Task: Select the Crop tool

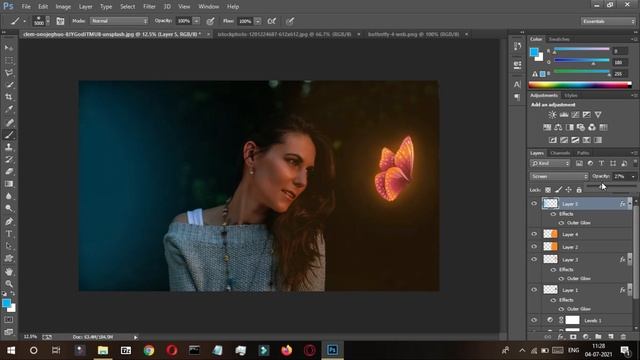Action: point(9,97)
